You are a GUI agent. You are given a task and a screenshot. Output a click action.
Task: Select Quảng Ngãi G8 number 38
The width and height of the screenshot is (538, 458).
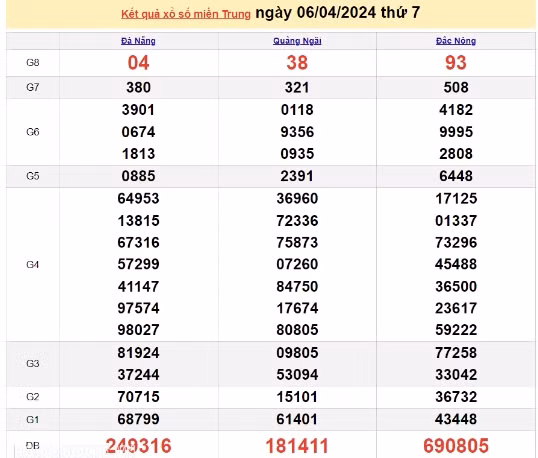pos(297,63)
